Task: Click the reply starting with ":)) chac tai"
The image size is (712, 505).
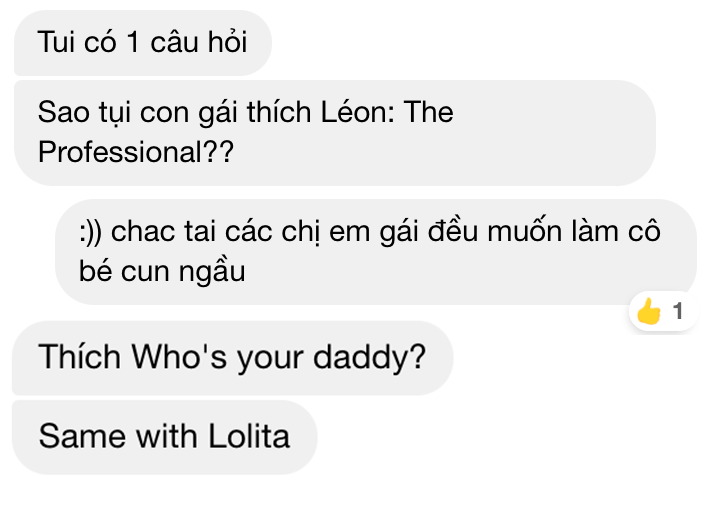Action: (x=375, y=251)
